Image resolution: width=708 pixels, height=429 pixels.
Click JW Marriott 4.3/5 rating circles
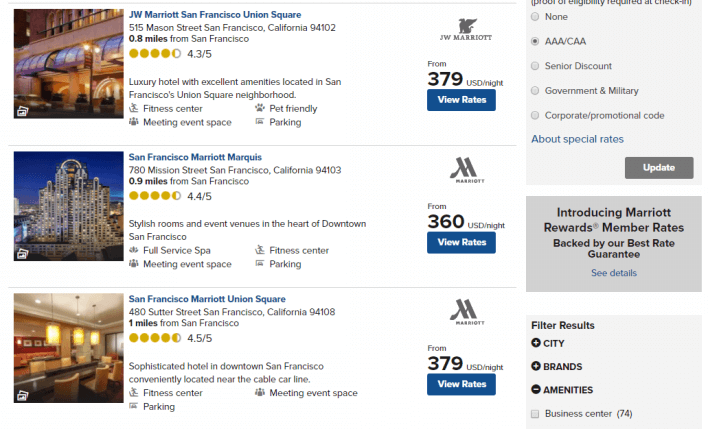(155, 54)
